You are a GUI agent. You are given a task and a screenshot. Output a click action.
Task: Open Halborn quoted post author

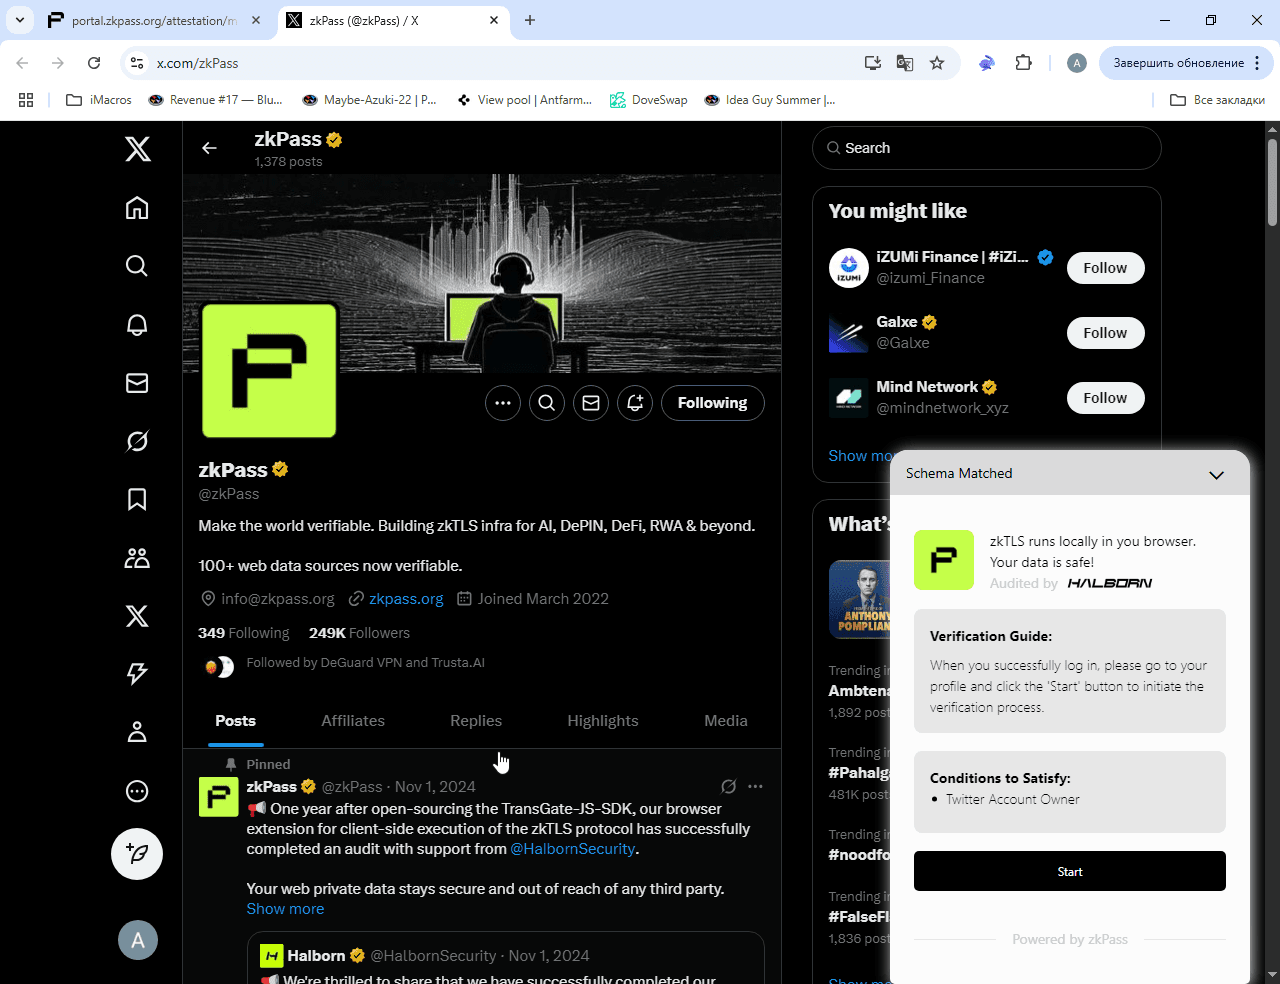coord(316,956)
